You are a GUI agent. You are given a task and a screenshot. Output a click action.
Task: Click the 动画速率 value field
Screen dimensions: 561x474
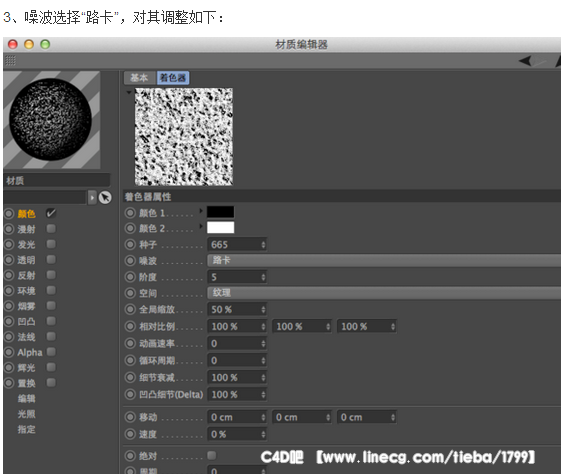click(x=237, y=343)
